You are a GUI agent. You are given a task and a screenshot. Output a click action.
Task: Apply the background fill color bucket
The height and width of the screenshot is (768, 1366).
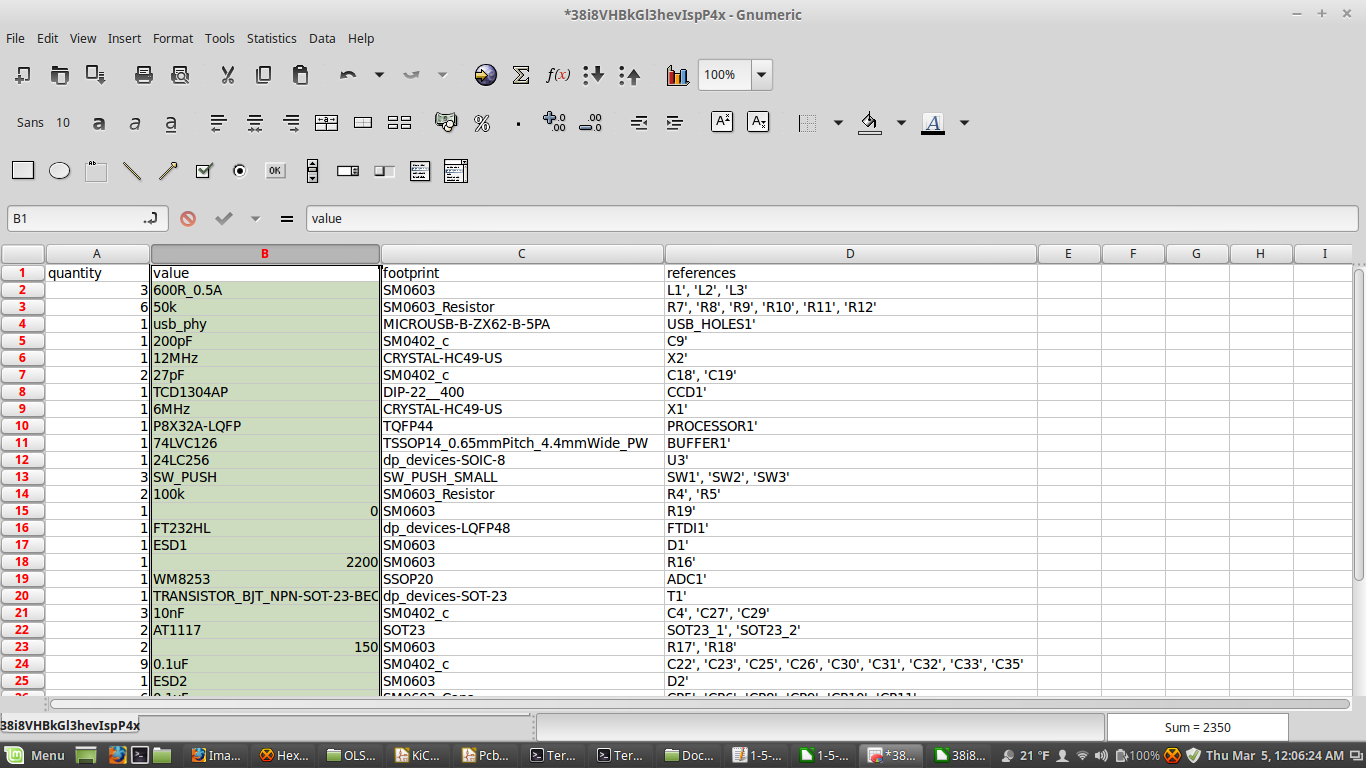coord(870,123)
